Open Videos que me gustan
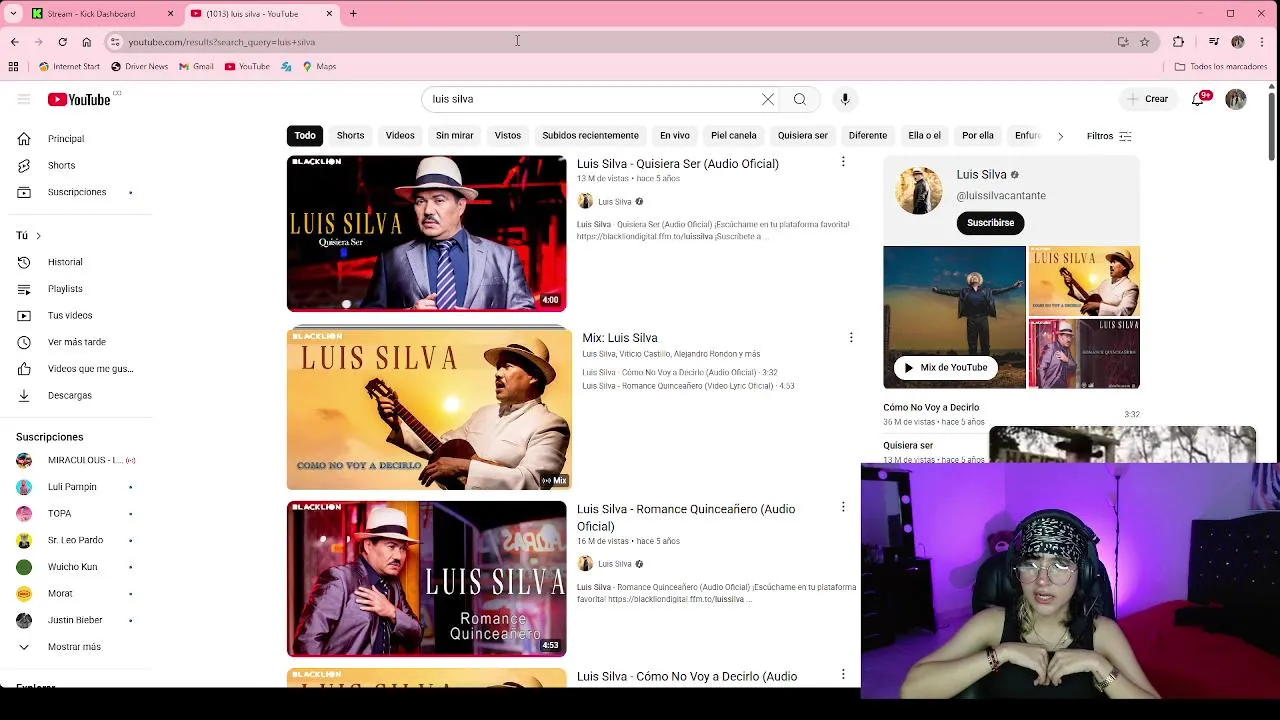Screen dimensions: 1280x720 [x=90, y=369]
